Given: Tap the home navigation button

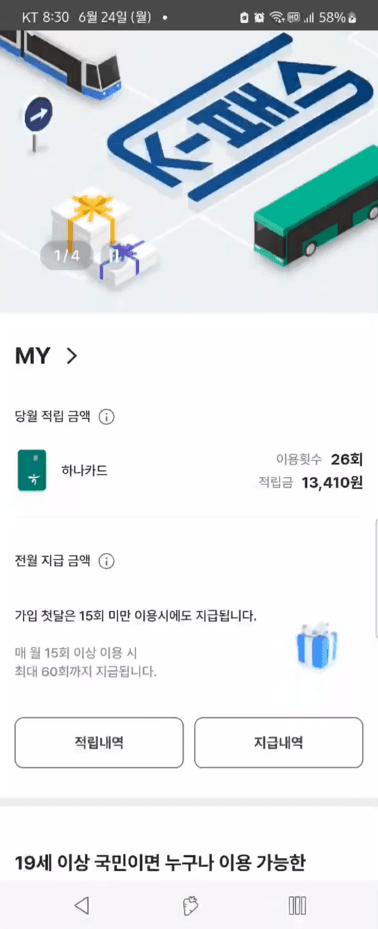Looking at the screenshot, I should coord(190,905).
